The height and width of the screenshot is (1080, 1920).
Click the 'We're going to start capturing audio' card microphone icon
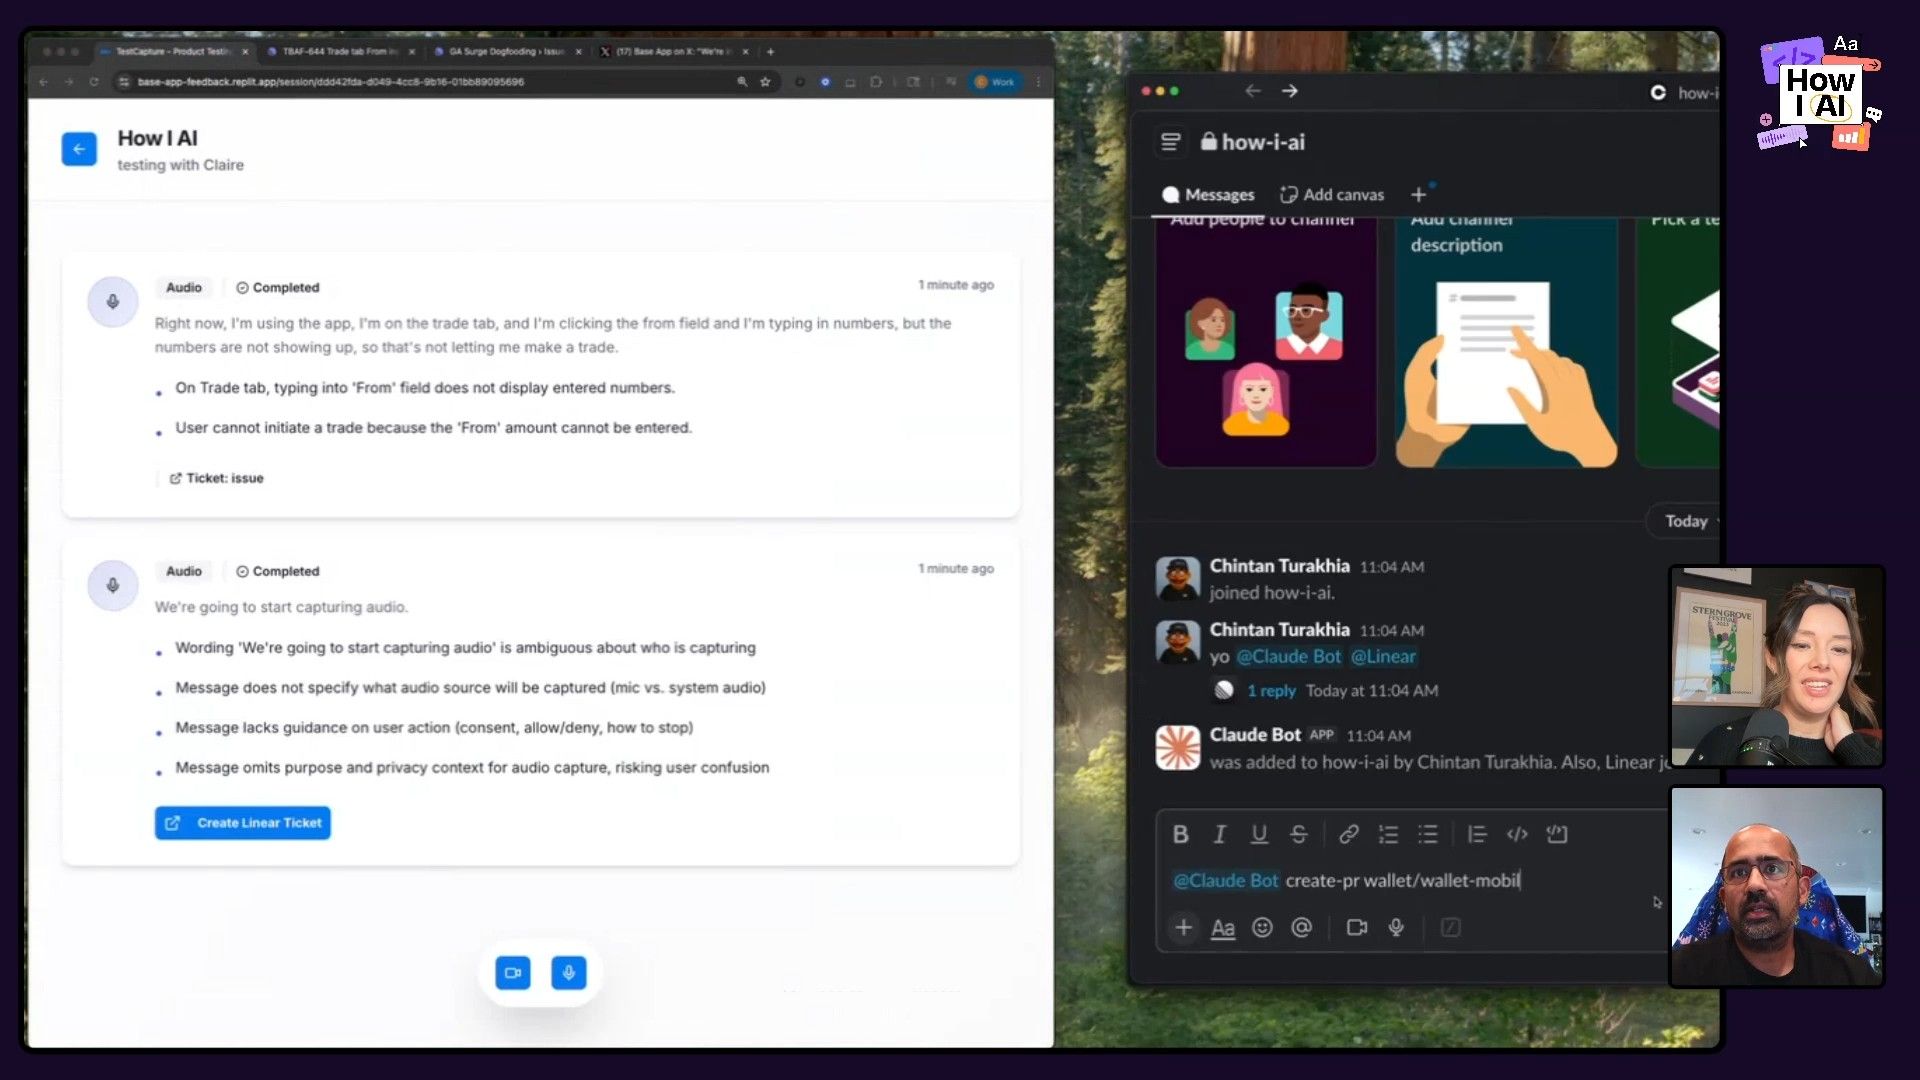pos(113,586)
